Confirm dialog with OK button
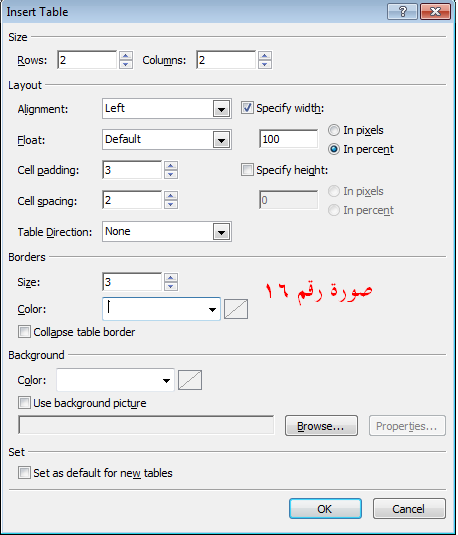This screenshot has height=535, width=458. [x=325, y=509]
